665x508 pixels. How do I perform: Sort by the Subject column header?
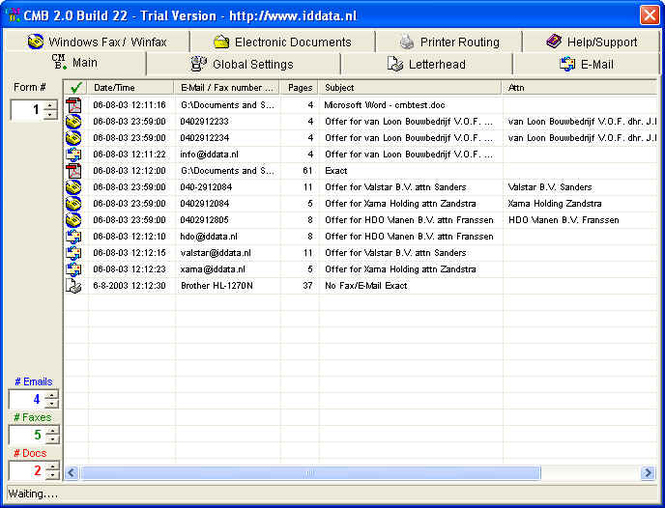pyautogui.click(x=410, y=88)
